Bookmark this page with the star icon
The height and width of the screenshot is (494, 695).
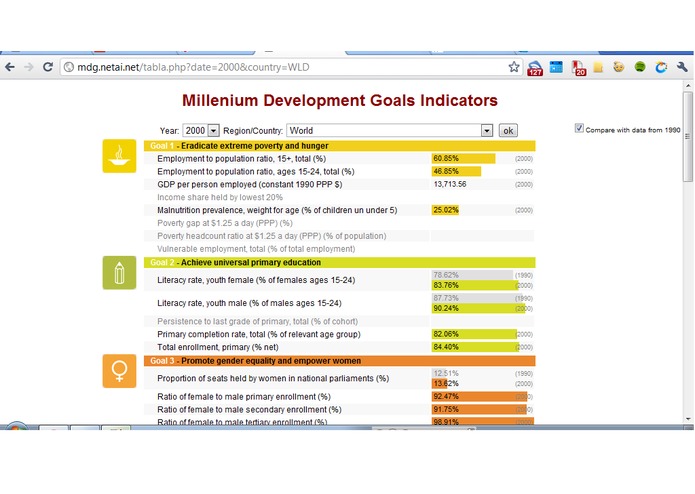click(x=514, y=67)
